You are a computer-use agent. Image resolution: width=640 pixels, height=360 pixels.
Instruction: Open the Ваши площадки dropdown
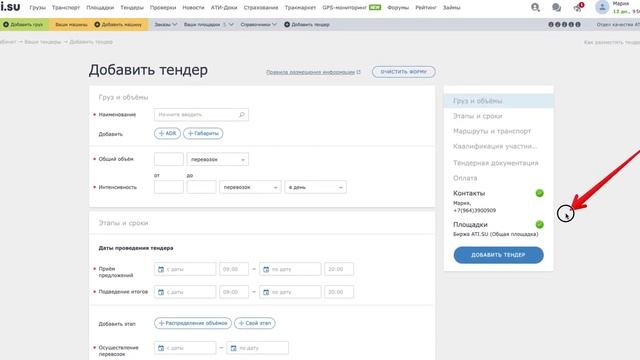coord(209,24)
